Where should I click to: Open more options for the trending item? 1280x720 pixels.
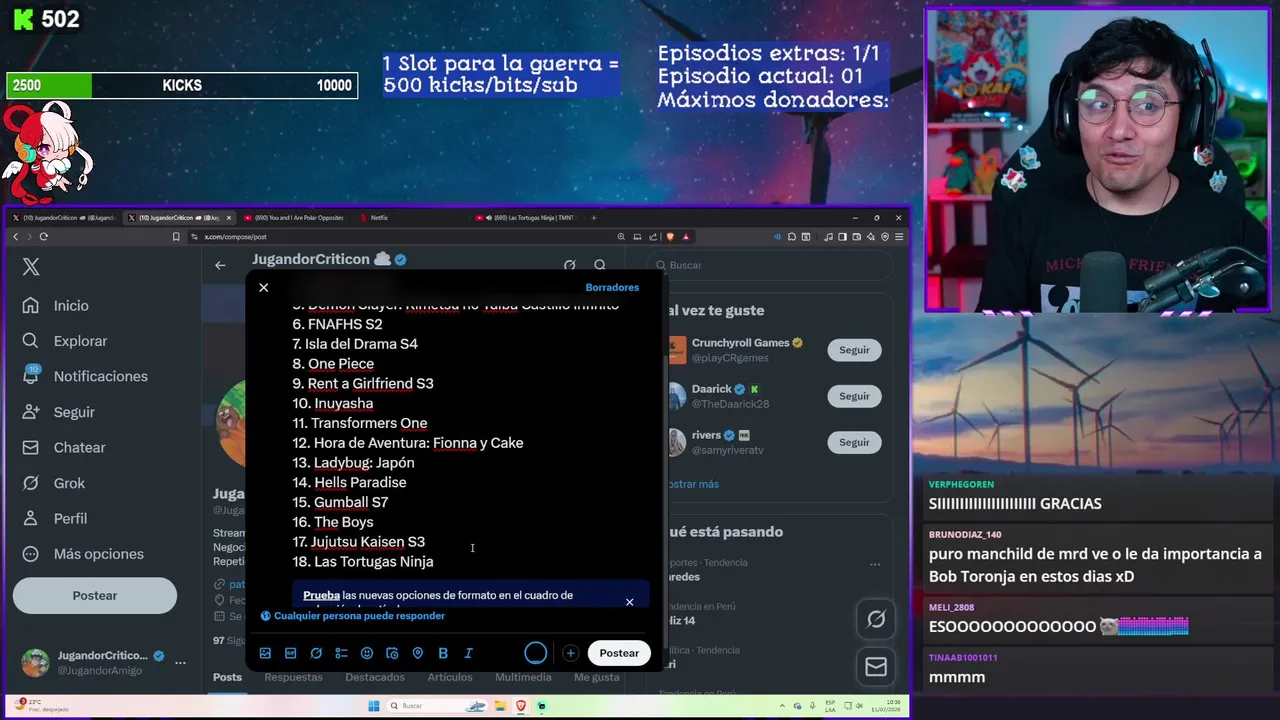(875, 564)
